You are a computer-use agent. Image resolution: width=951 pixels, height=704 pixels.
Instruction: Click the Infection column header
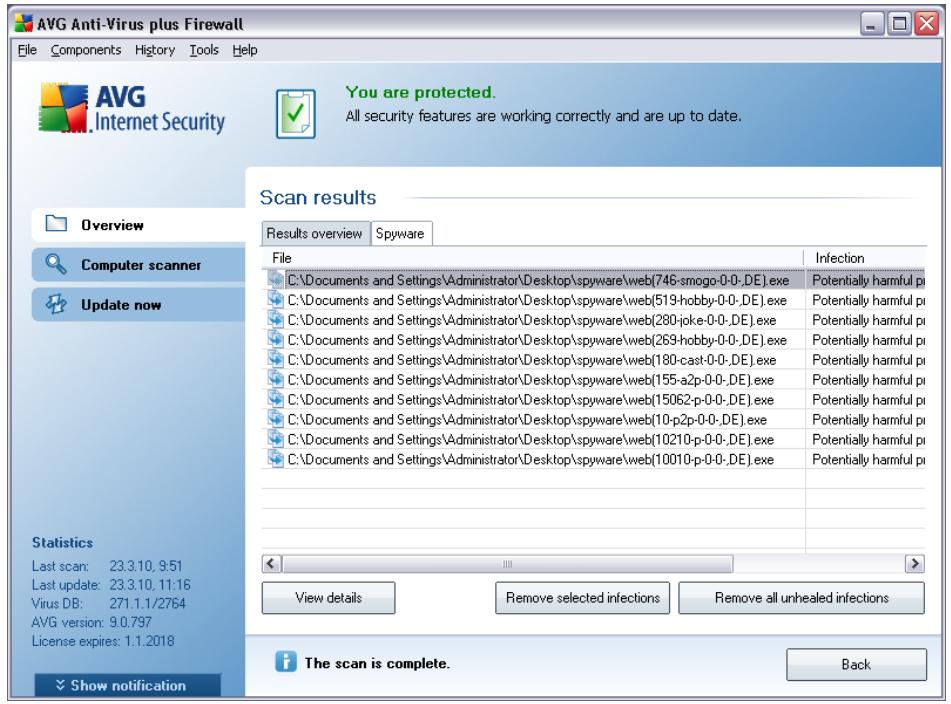pyautogui.click(x=865, y=258)
